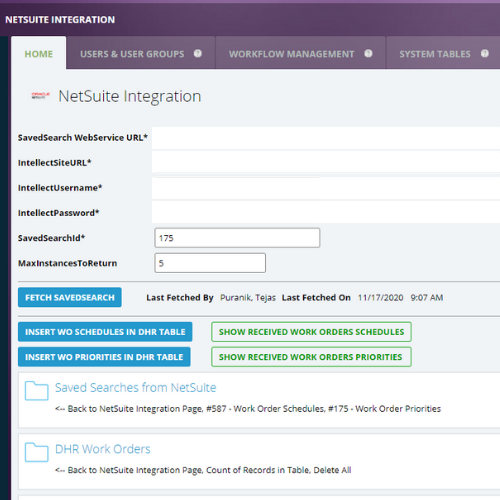Screen dimensions: 500x500
Task: Open the Workflow Management tab
Action: point(291,54)
